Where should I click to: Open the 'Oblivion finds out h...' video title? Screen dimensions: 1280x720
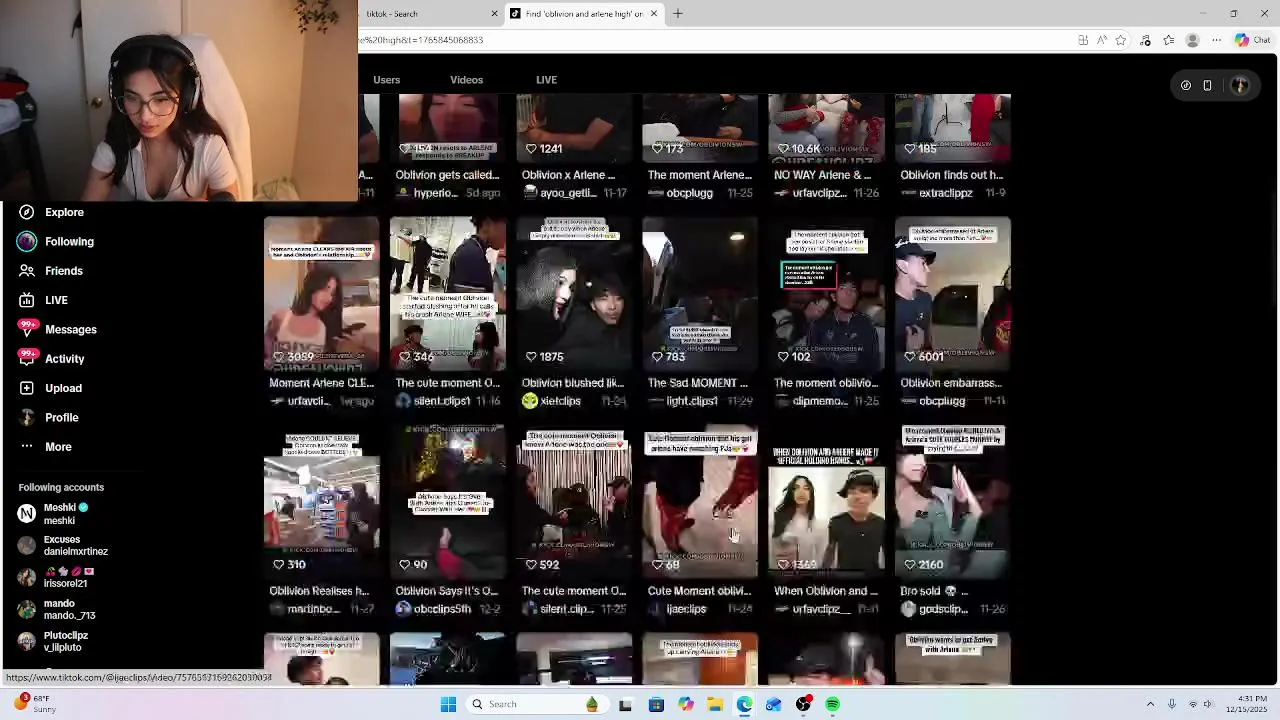click(x=951, y=175)
